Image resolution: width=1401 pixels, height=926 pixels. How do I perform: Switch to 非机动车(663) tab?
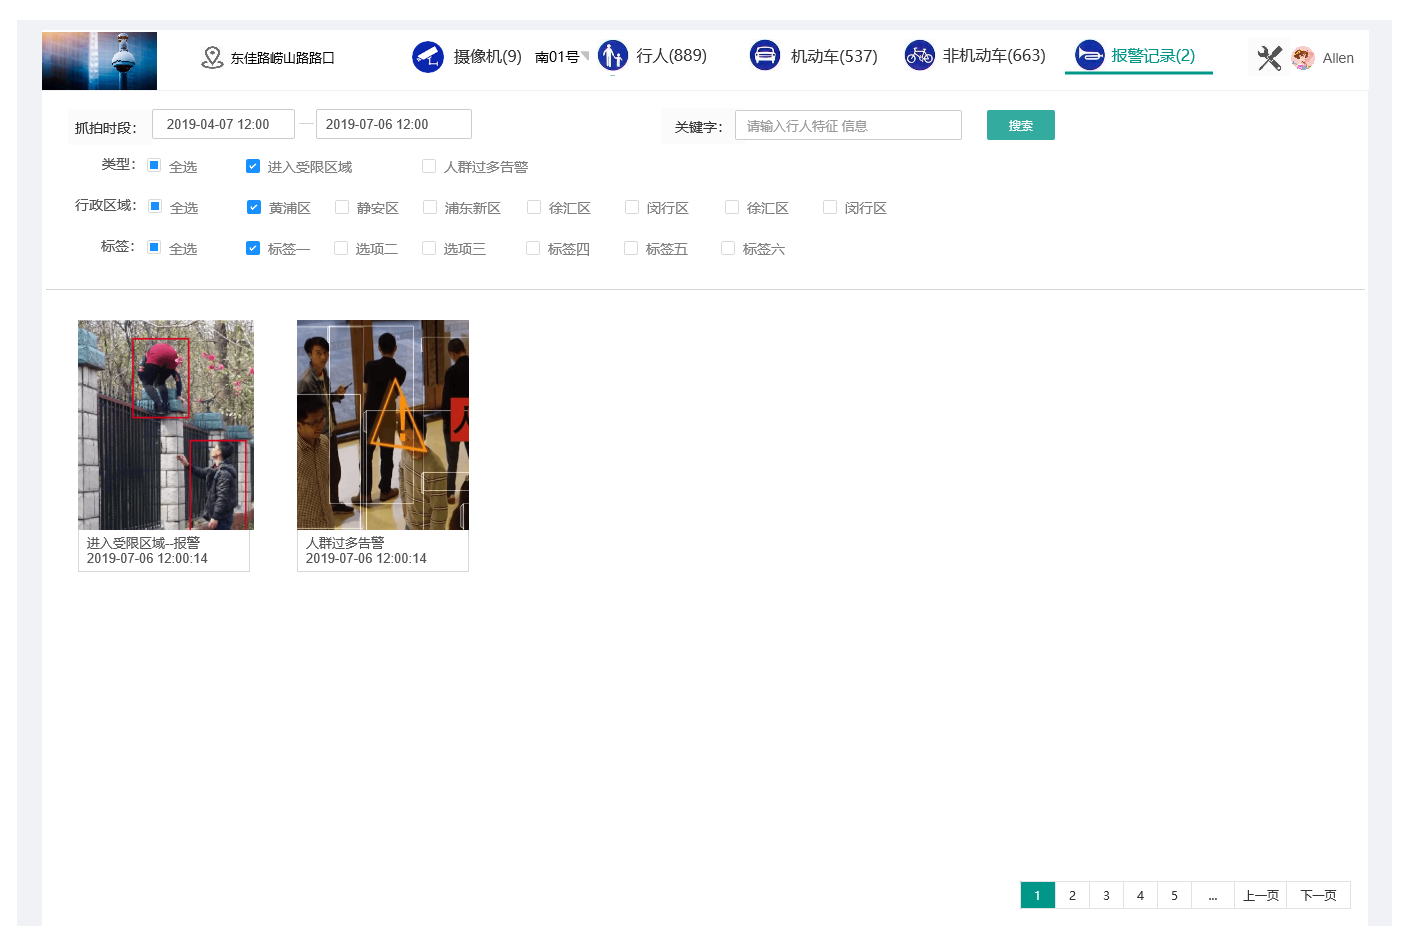coord(994,56)
